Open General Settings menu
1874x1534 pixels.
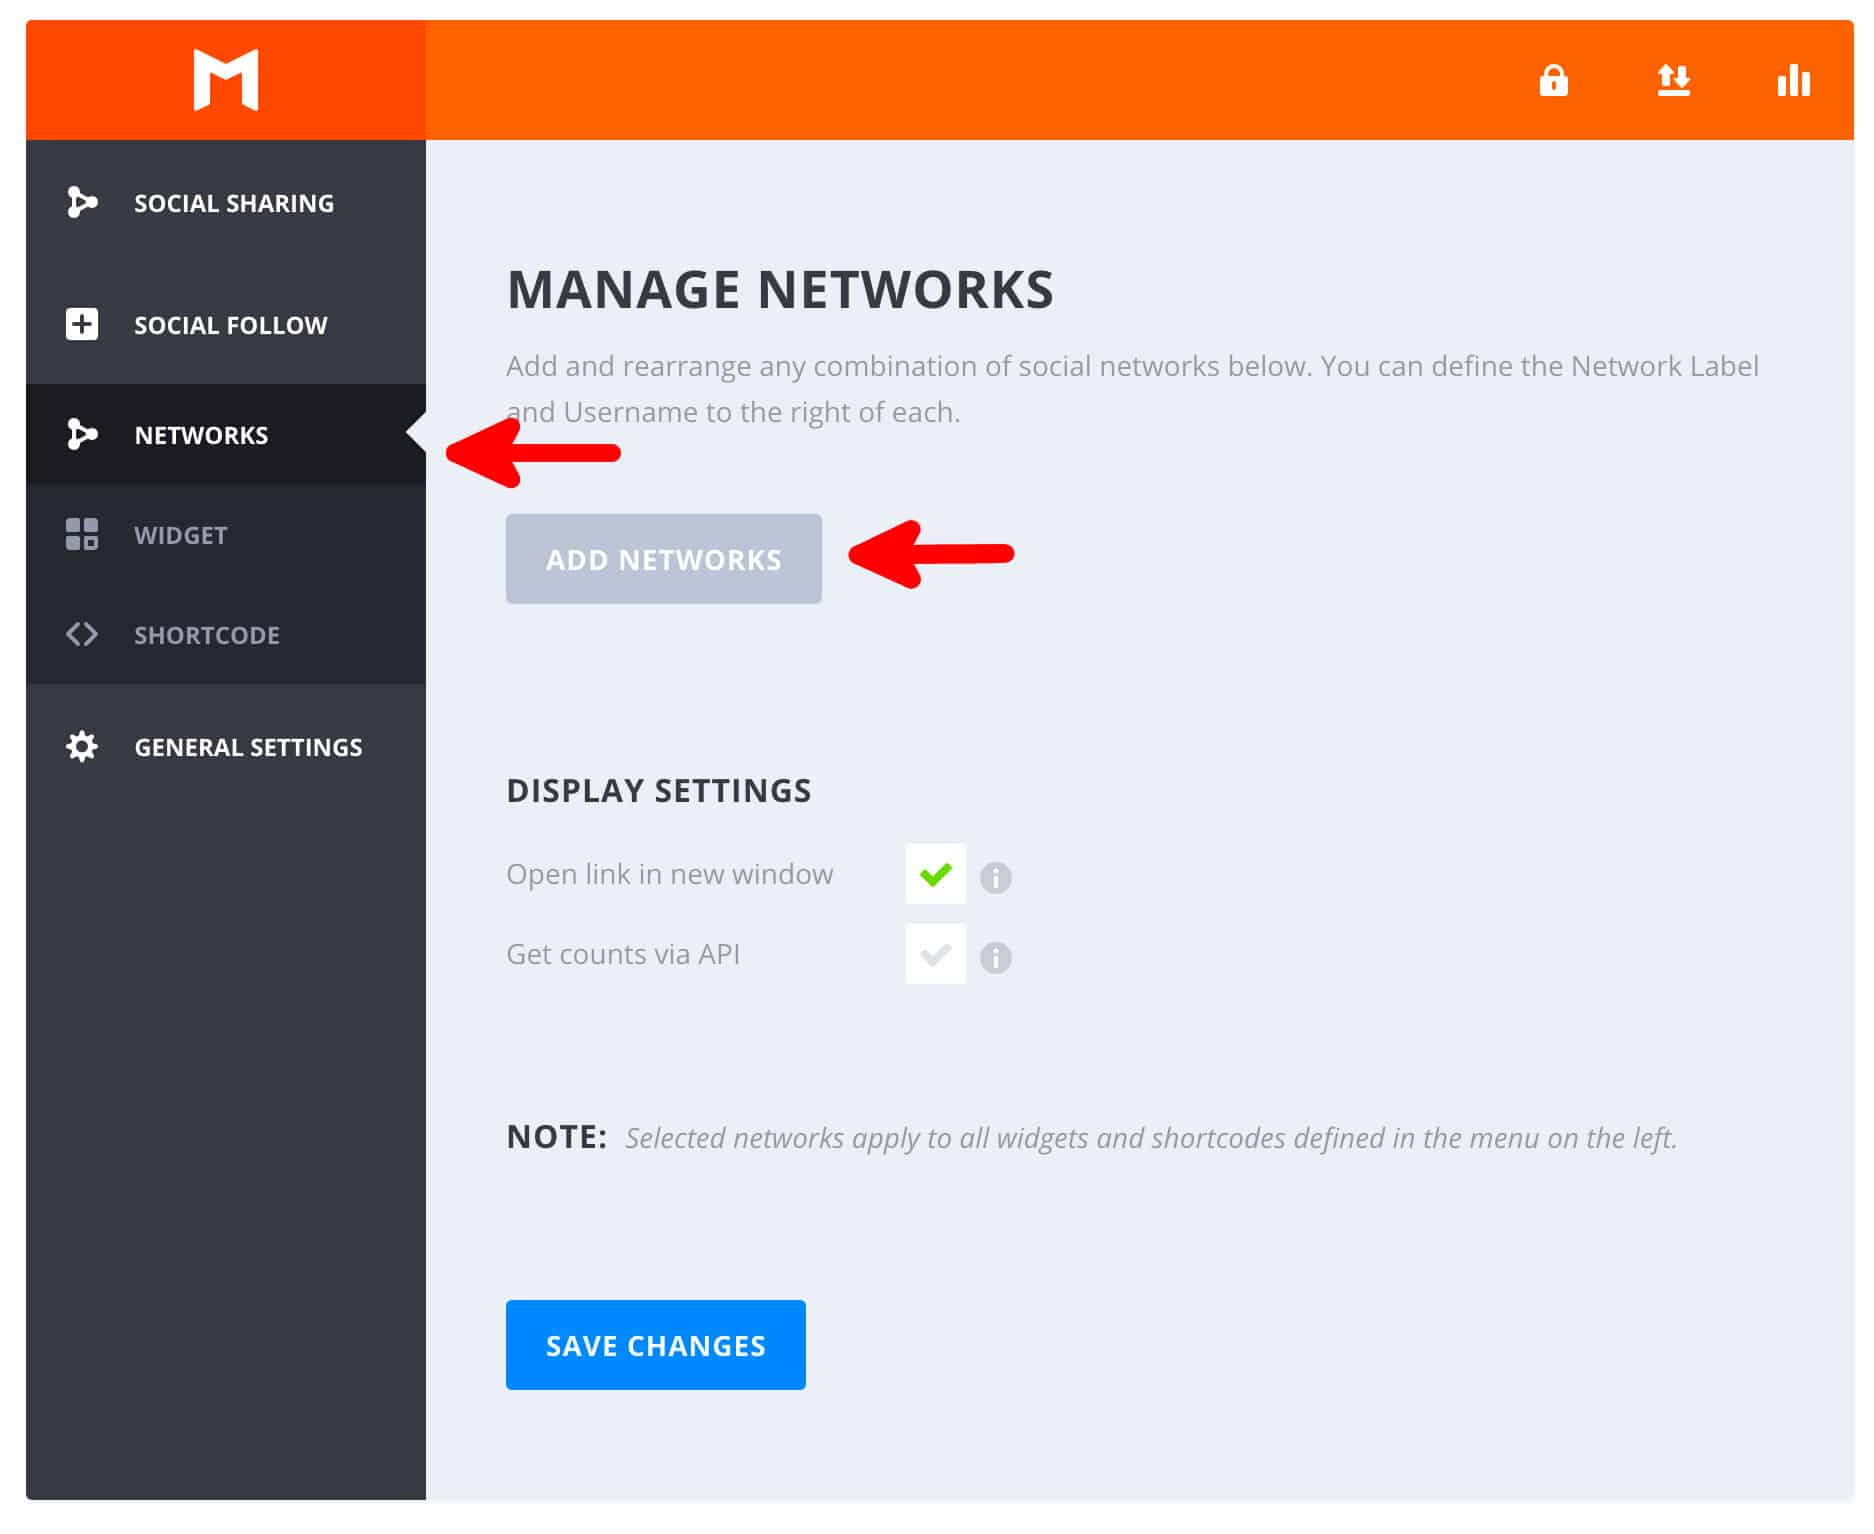226,747
